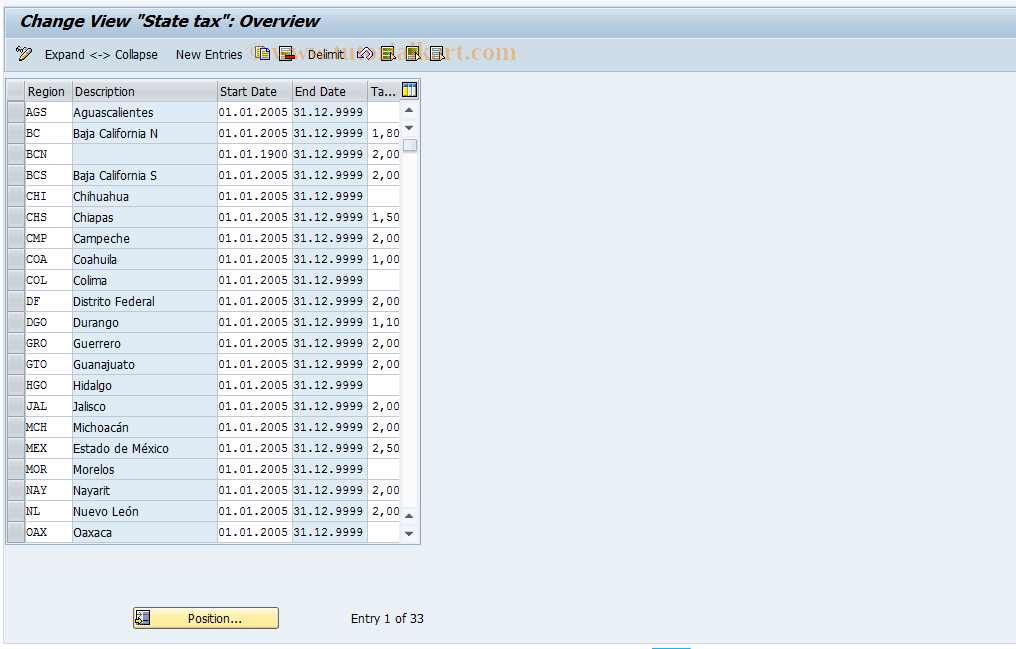Select row for region DF
This screenshot has height=649, width=1016.
[16, 301]
